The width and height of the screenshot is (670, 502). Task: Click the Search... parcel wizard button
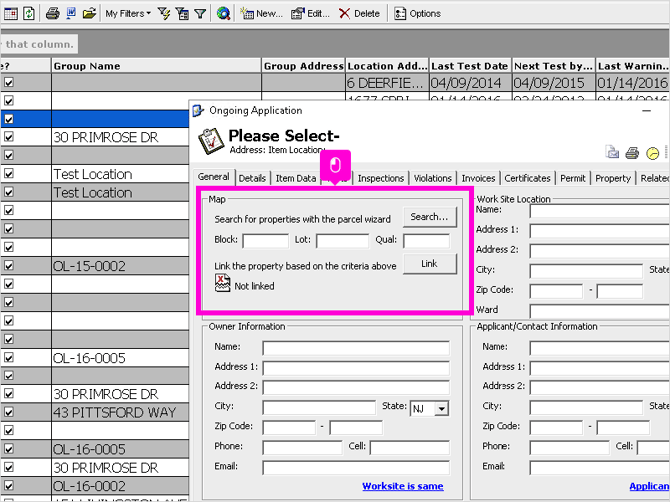[429, 217]
